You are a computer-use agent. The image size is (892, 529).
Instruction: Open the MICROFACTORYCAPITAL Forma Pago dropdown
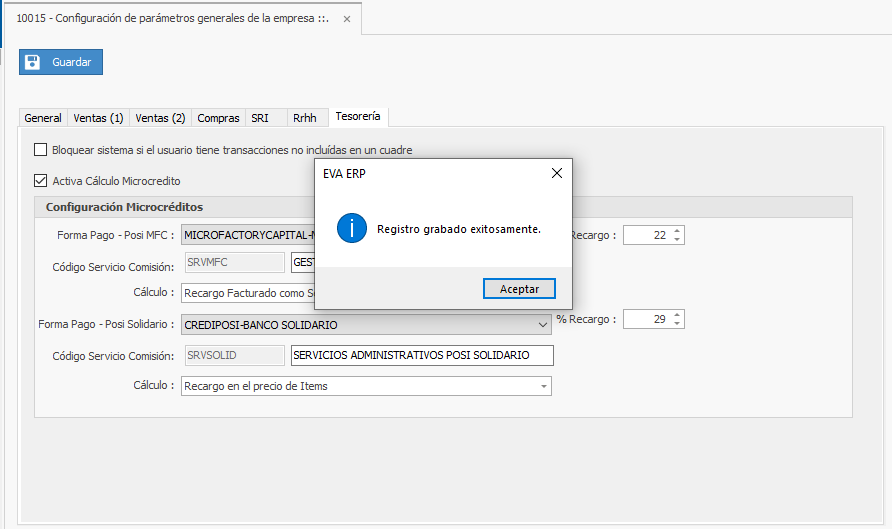(x=245, y=236)
